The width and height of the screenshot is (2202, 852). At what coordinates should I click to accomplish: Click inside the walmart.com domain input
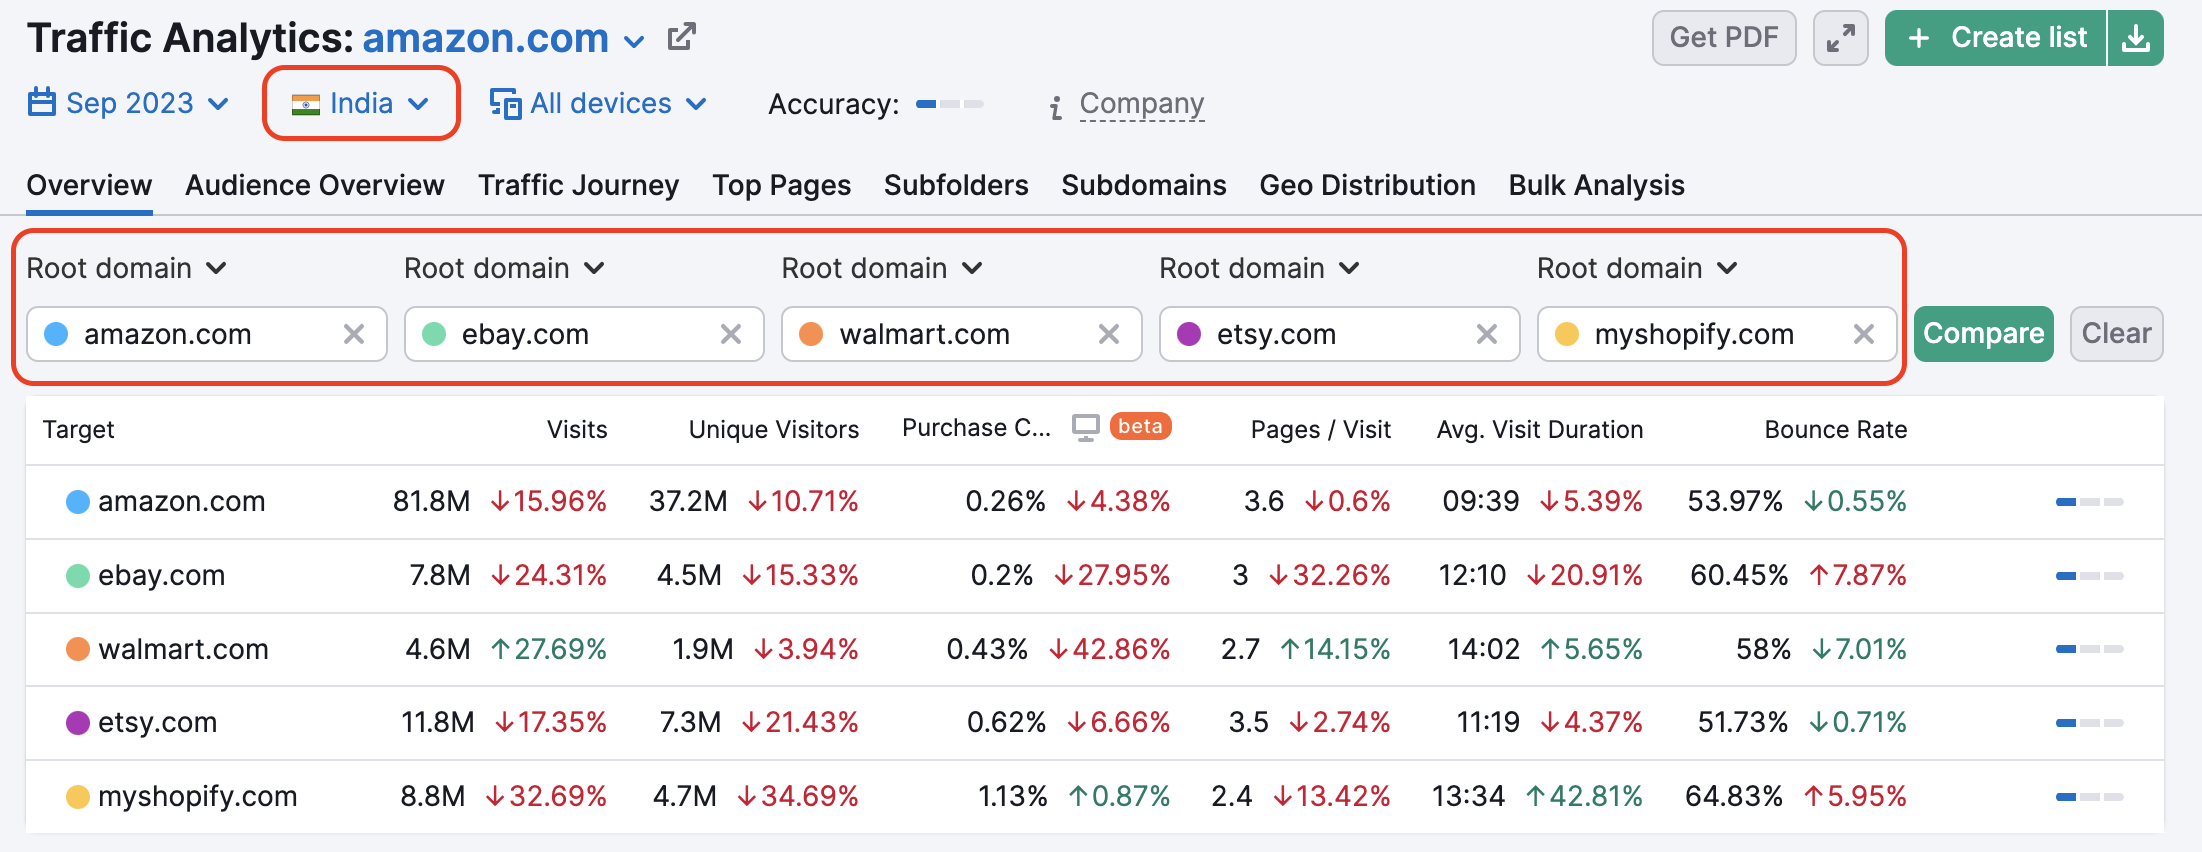[960, 334]
